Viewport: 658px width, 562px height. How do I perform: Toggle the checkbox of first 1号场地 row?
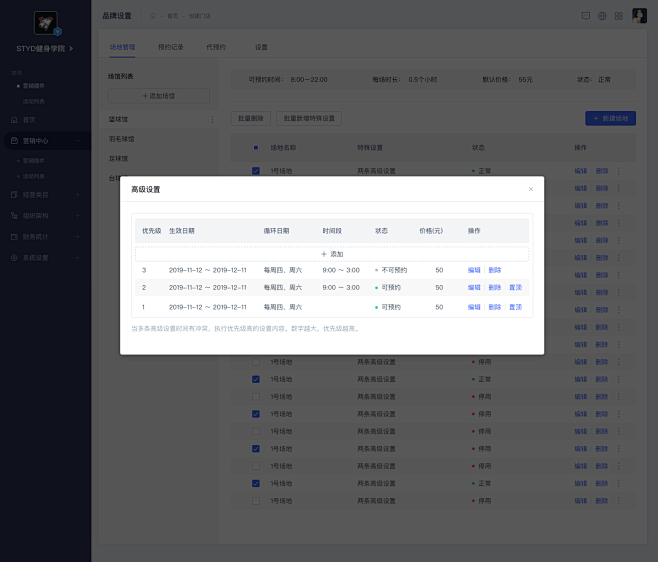coord(256,171)
